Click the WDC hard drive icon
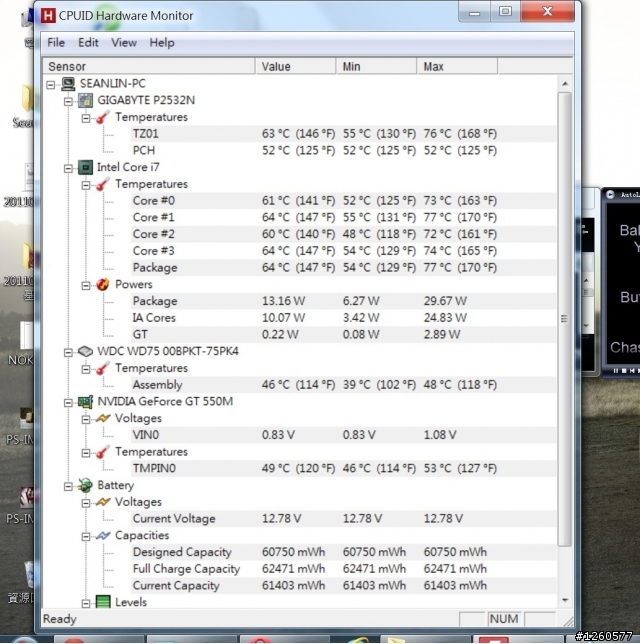 [x=85, y=352]
